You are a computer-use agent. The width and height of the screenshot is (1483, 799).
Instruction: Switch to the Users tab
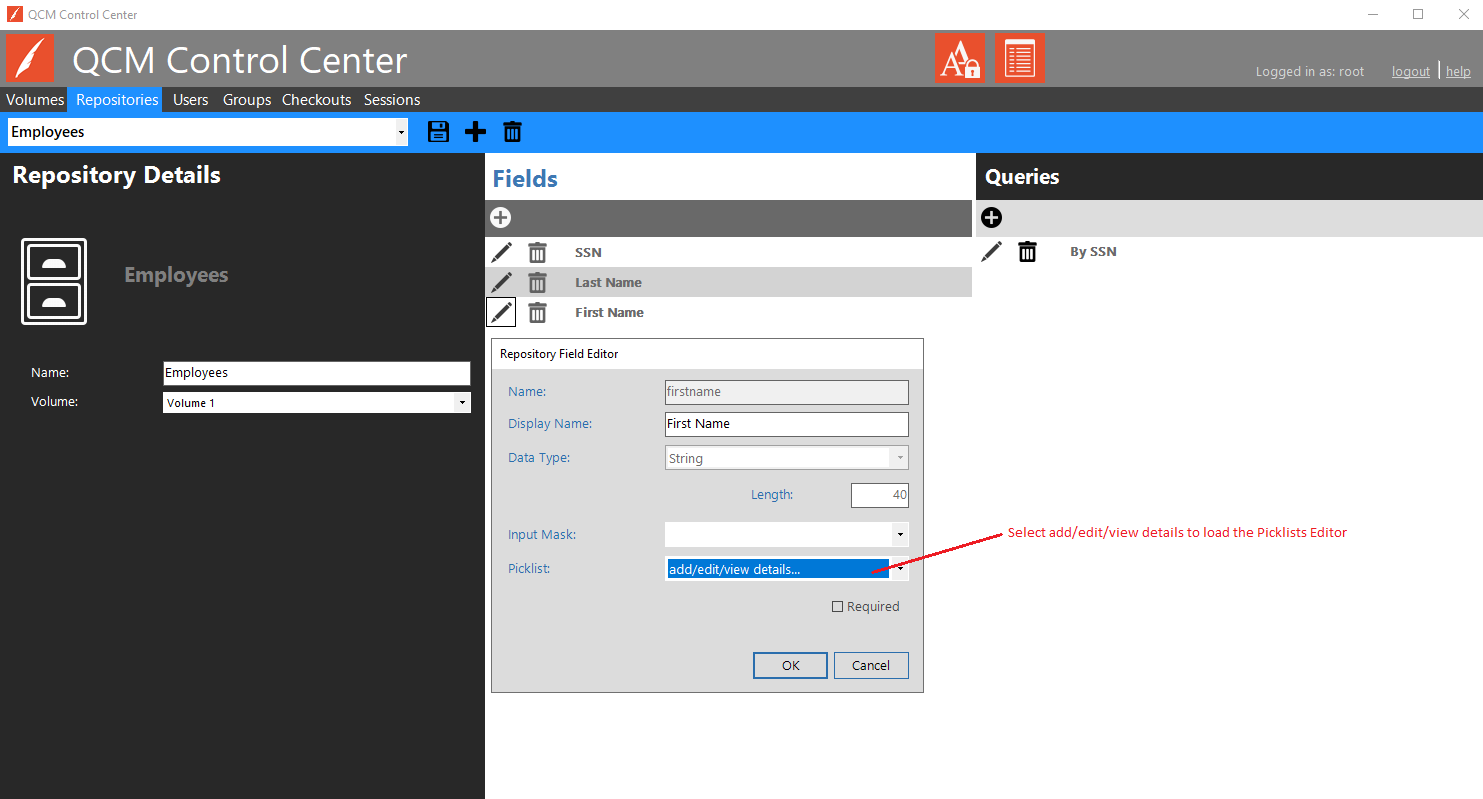pos(190,100)
